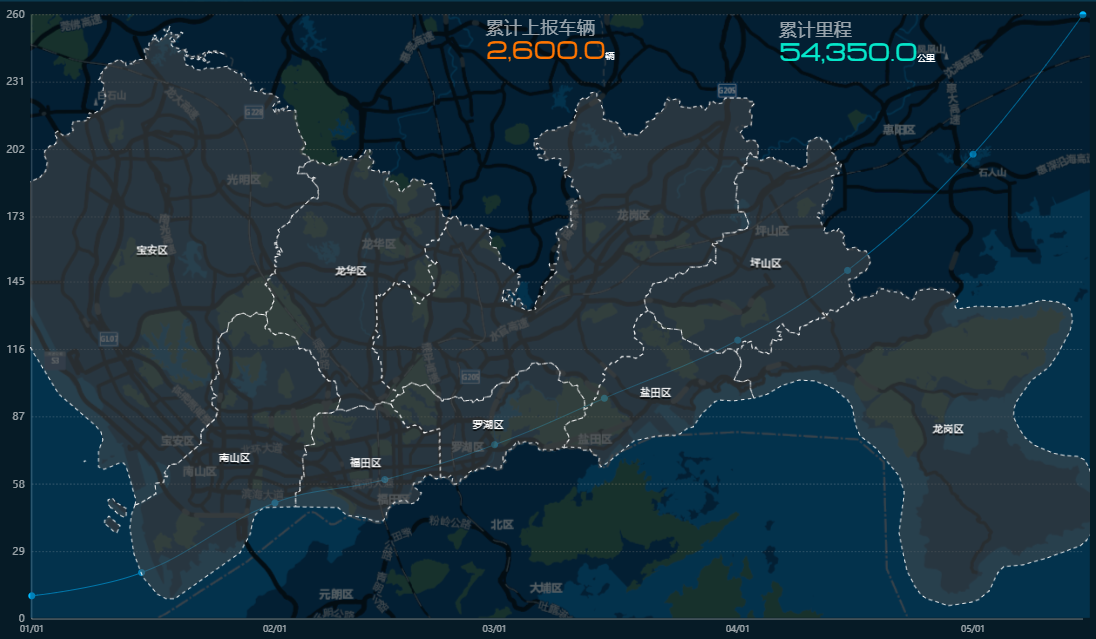Screen dimensions: 1096x639
Task: Click the 87 y-axis label
Action: [18, 416]
